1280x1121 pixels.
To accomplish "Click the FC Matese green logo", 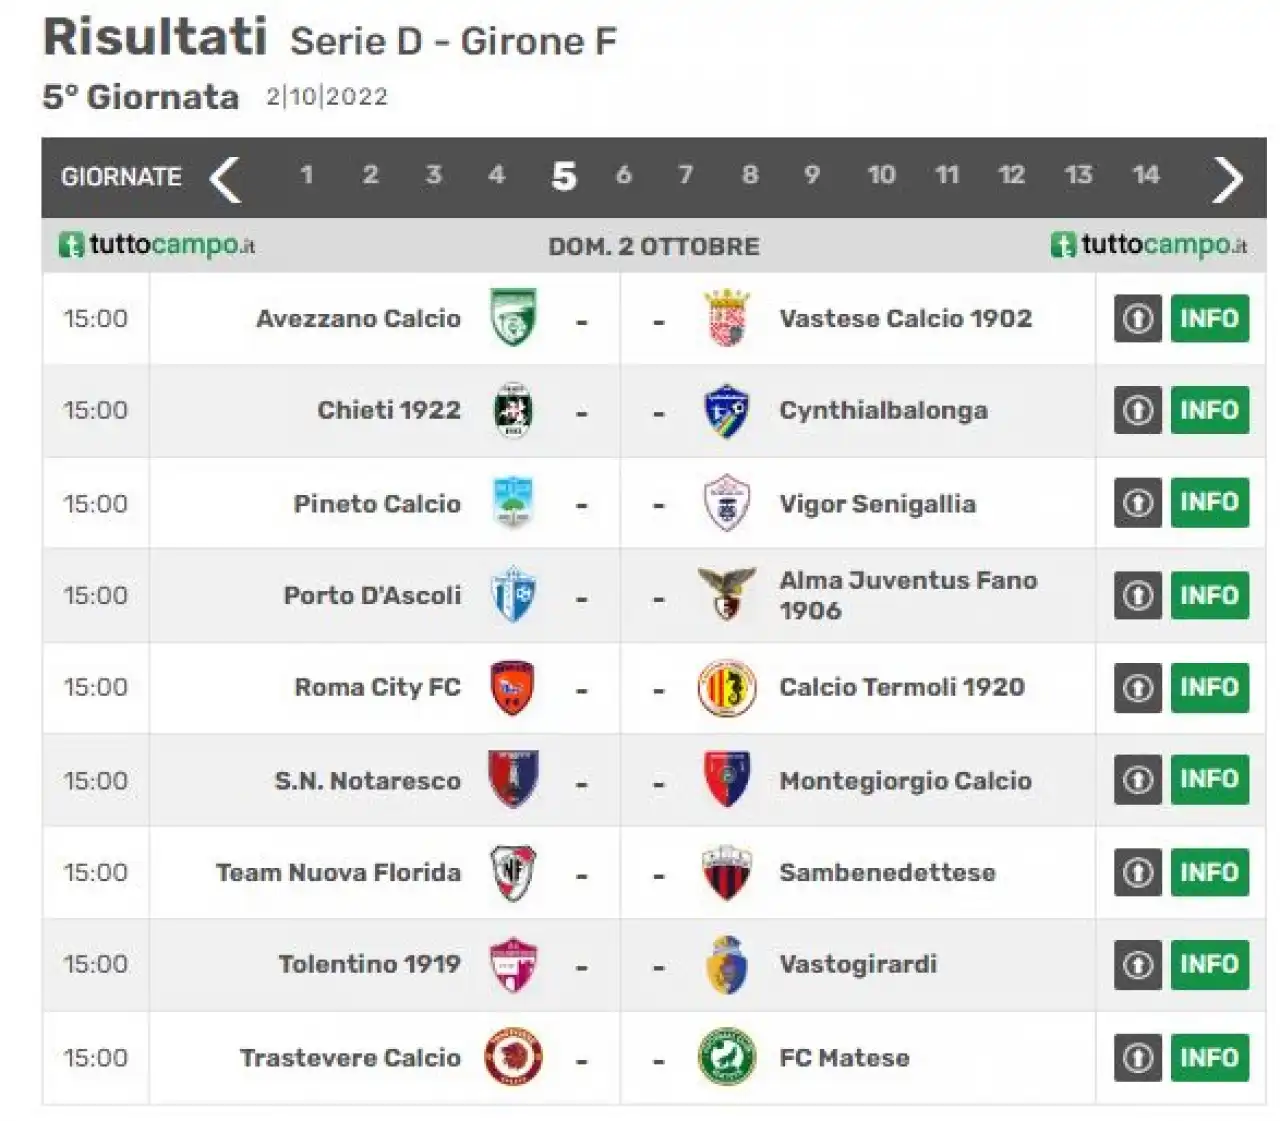I will [727, 1057].
